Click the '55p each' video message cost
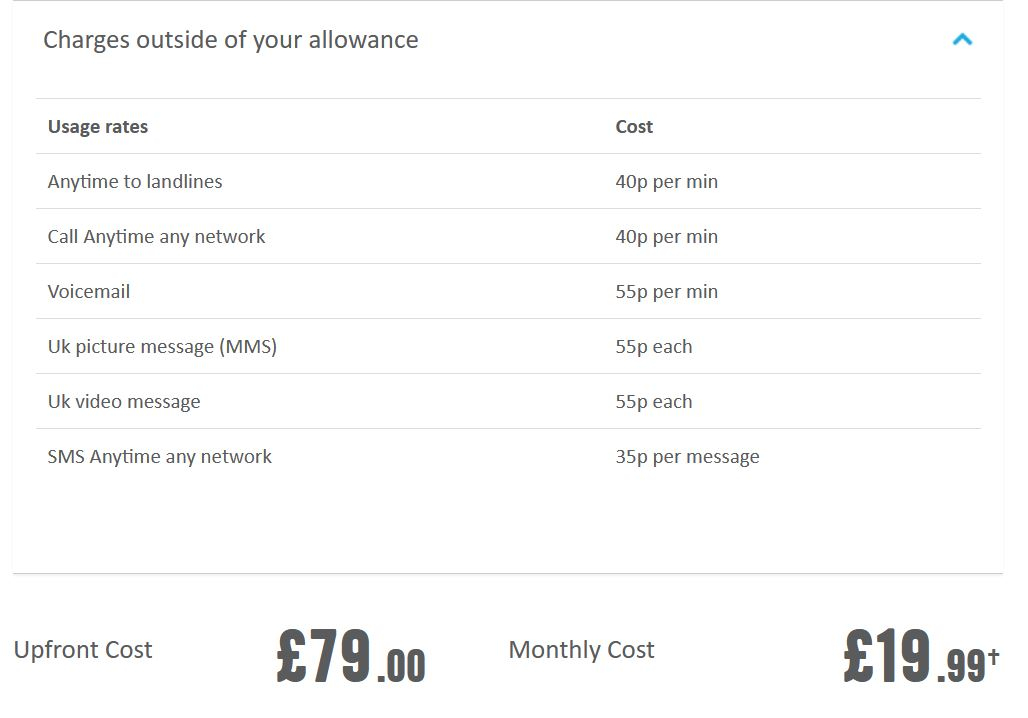Screen dimensions: 1028x718 (x=654, y=401)
